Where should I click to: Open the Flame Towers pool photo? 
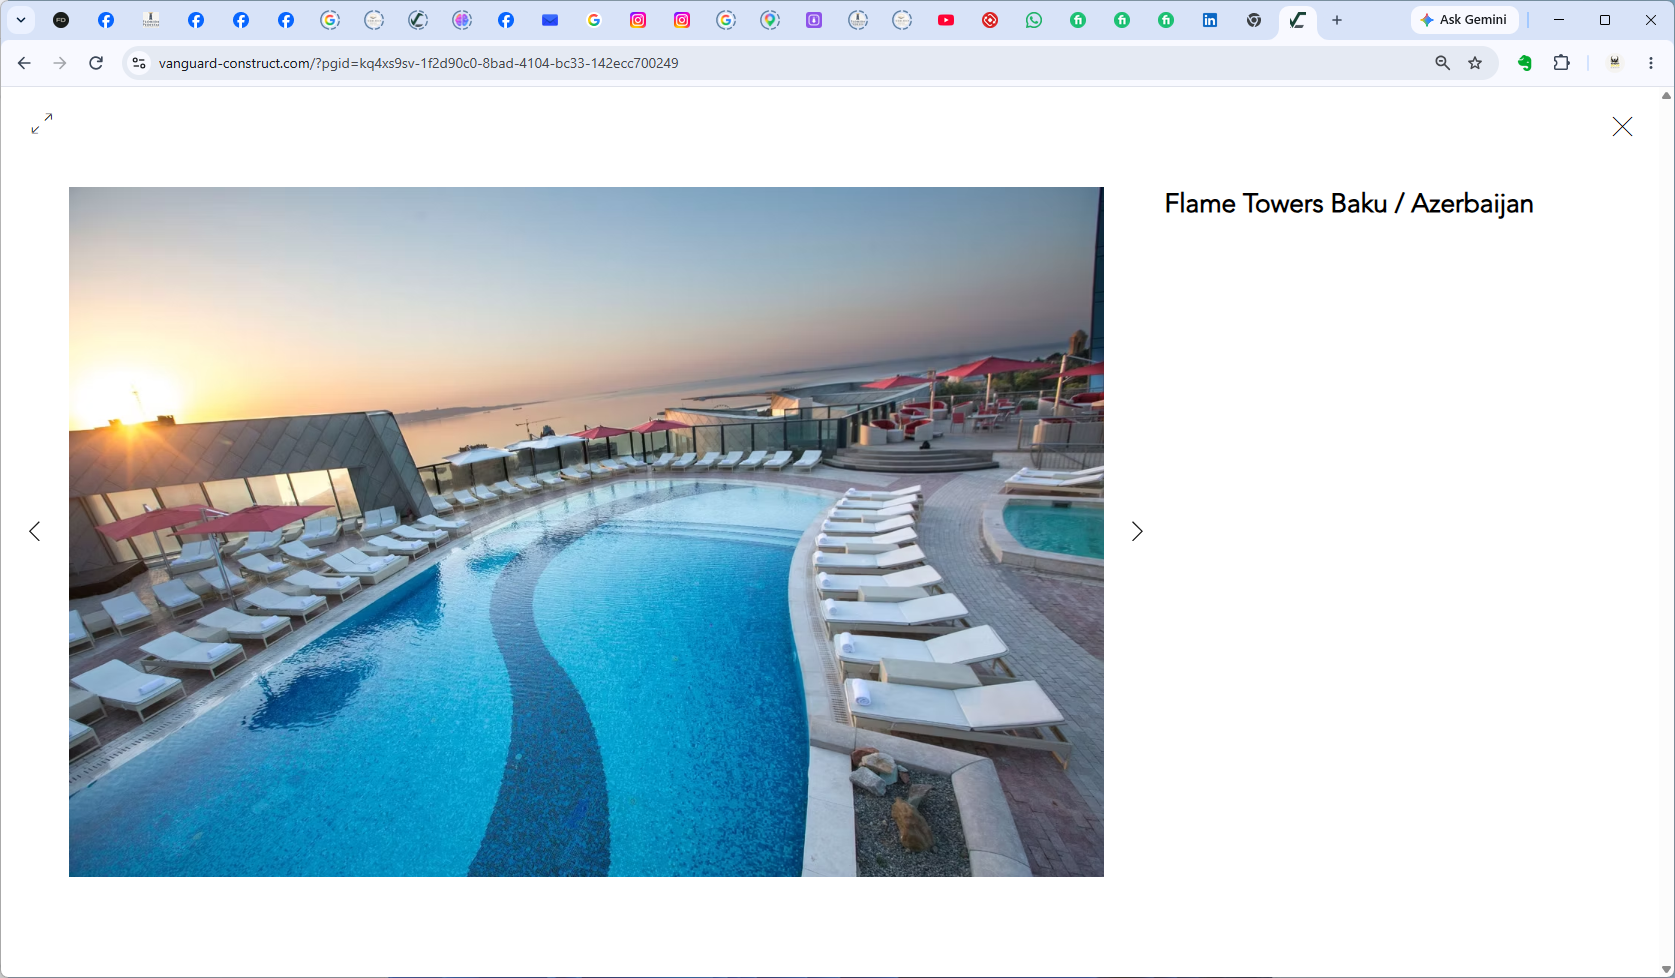coord(586,532)
